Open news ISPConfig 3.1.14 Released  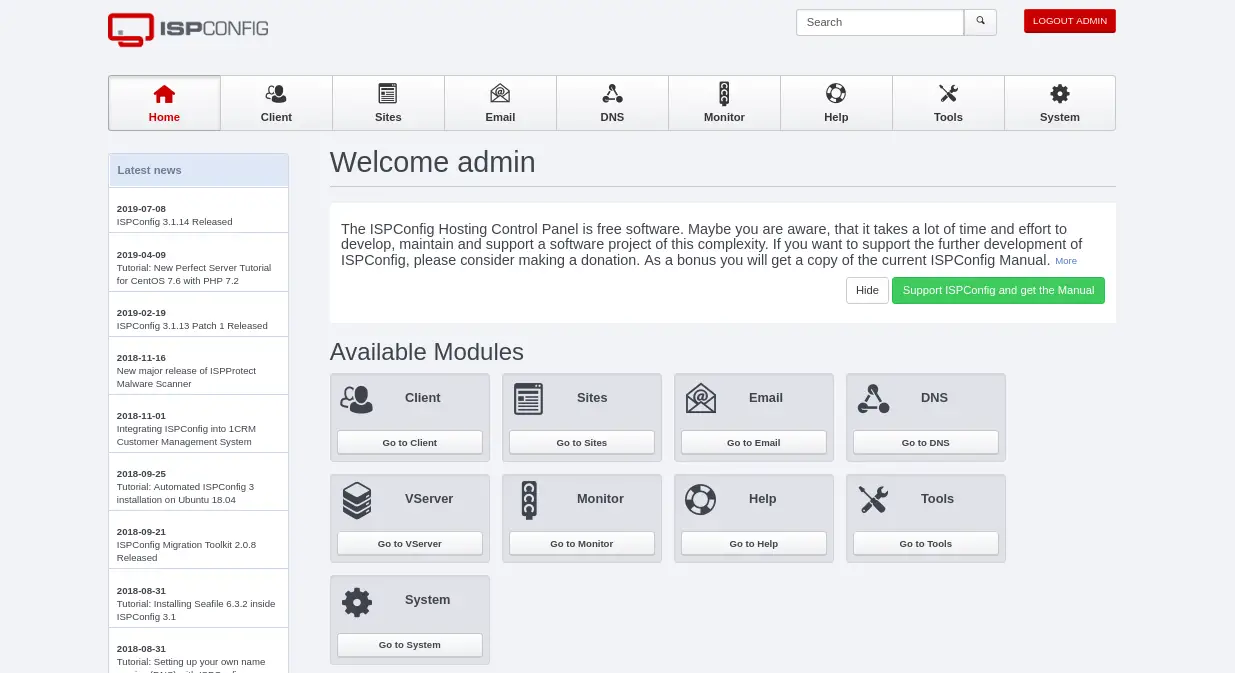[x=174, y=222]
